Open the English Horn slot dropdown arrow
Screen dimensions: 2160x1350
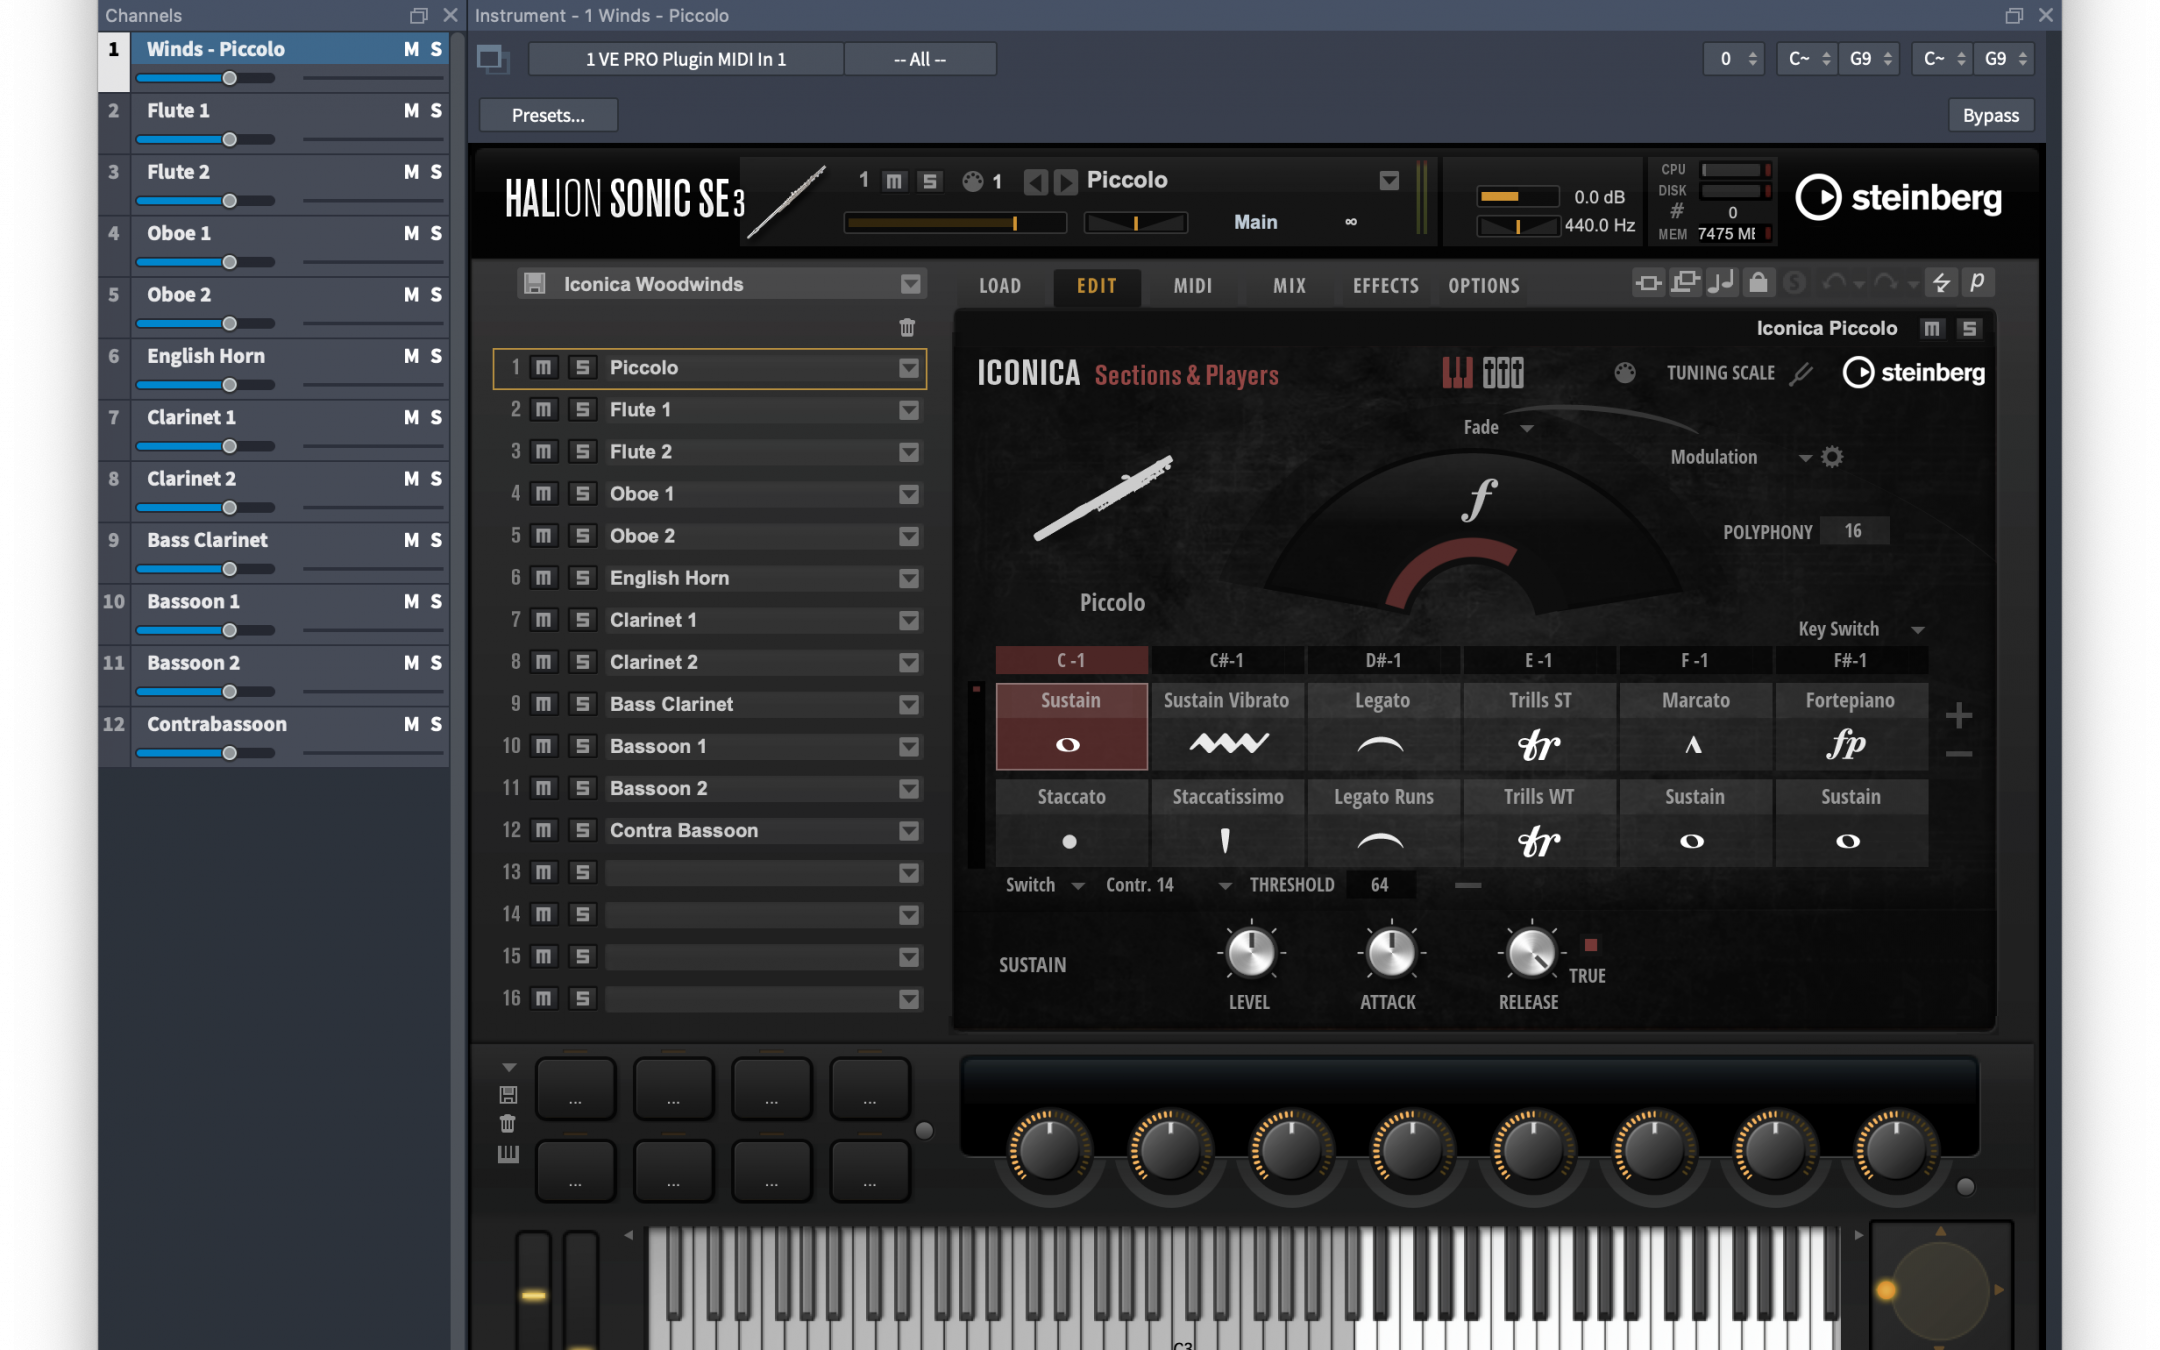point(908,578)
